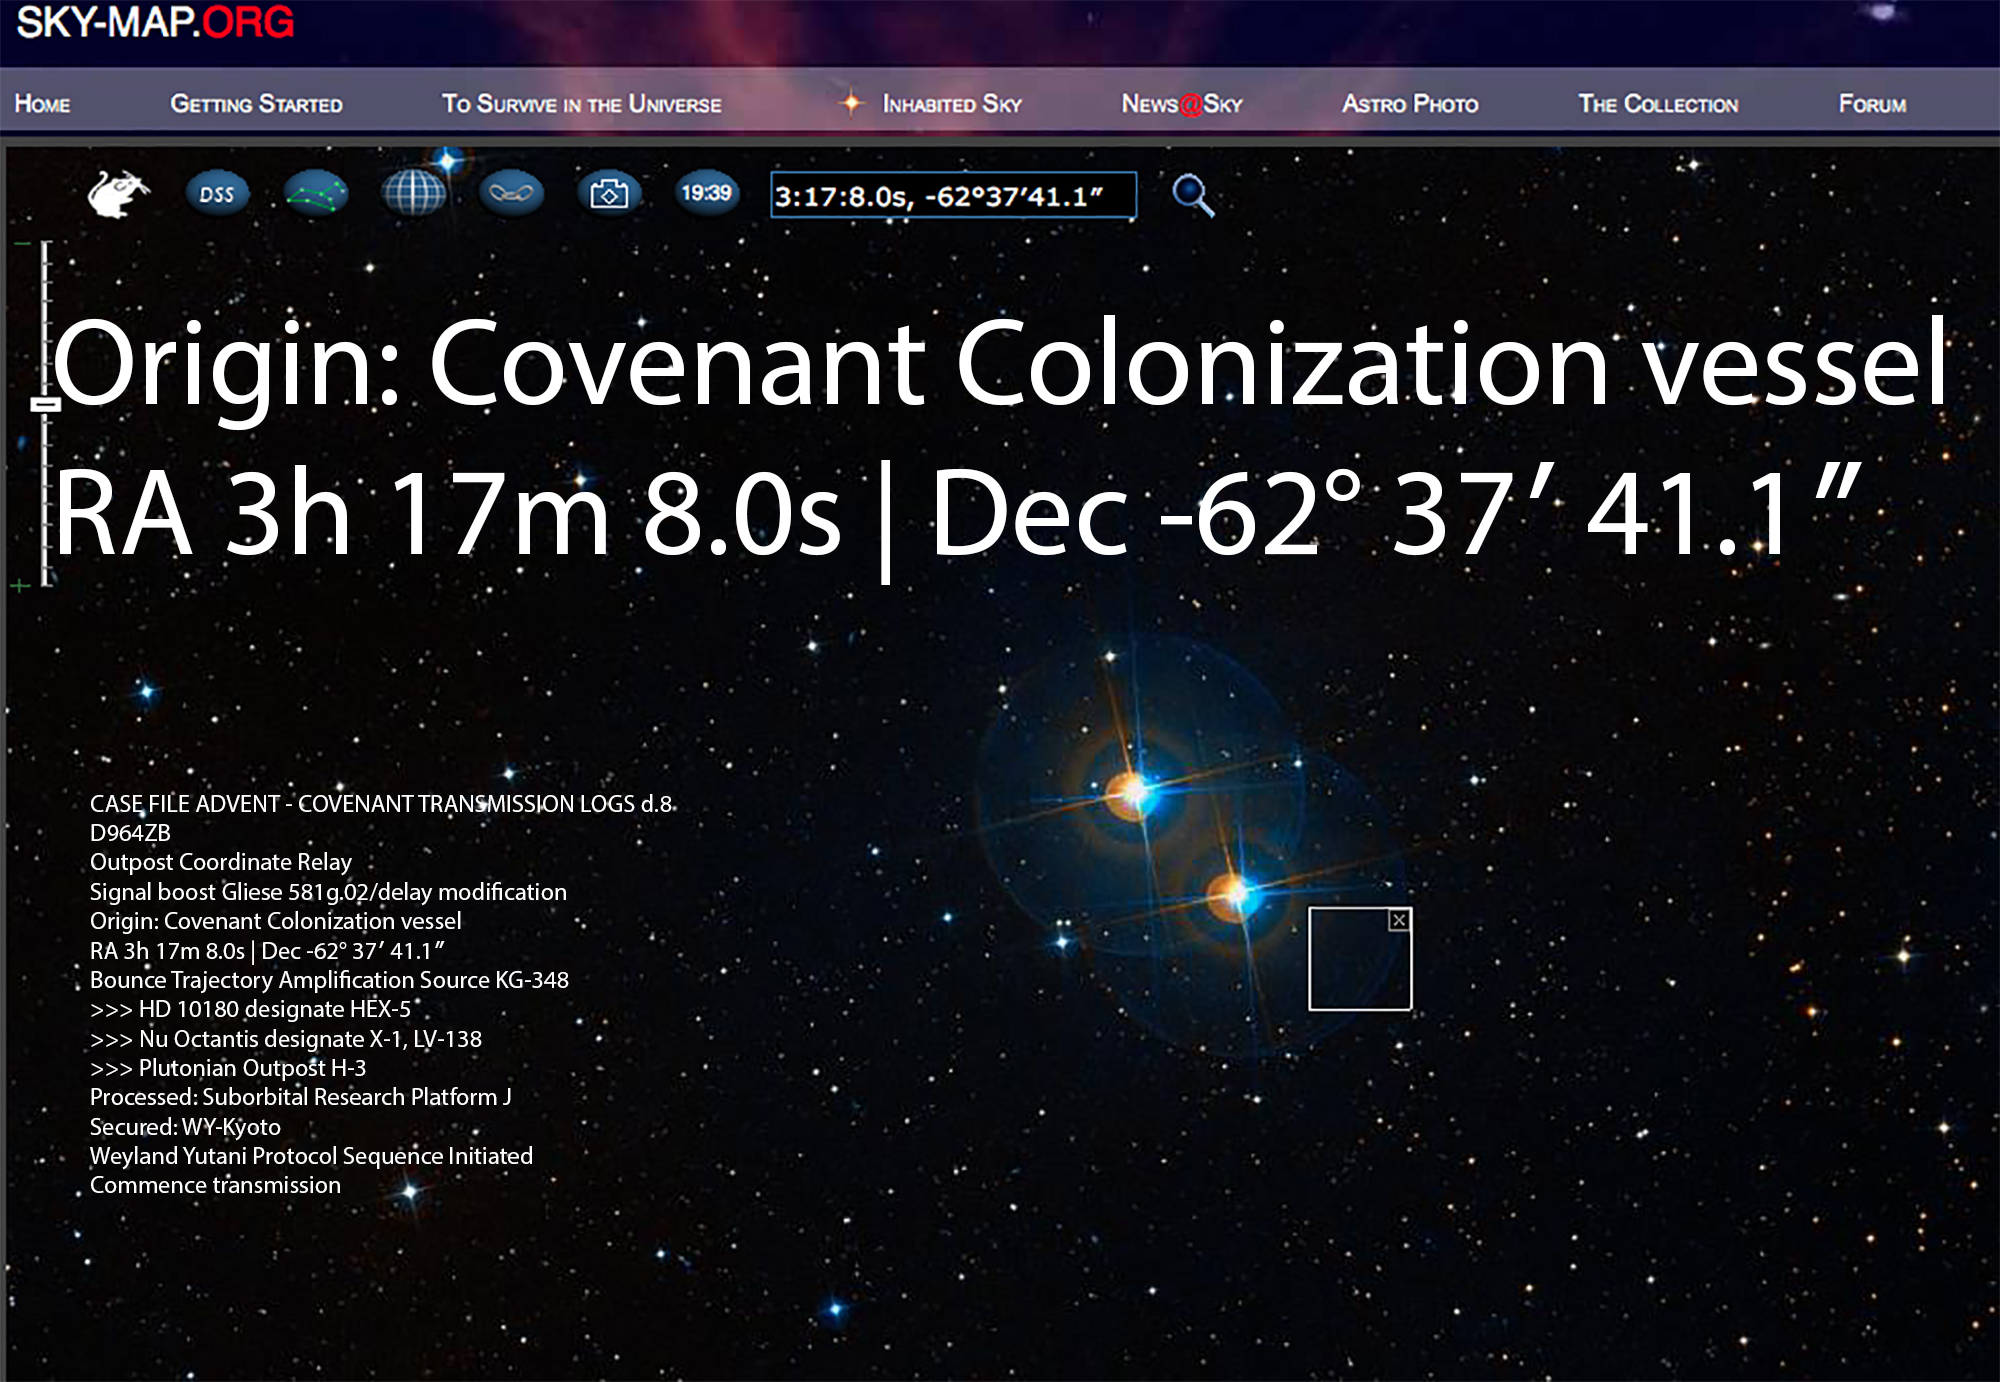Open To Survive in the Universe
The width and height of the screenshot is (2000, 1382).
(581, 104)
